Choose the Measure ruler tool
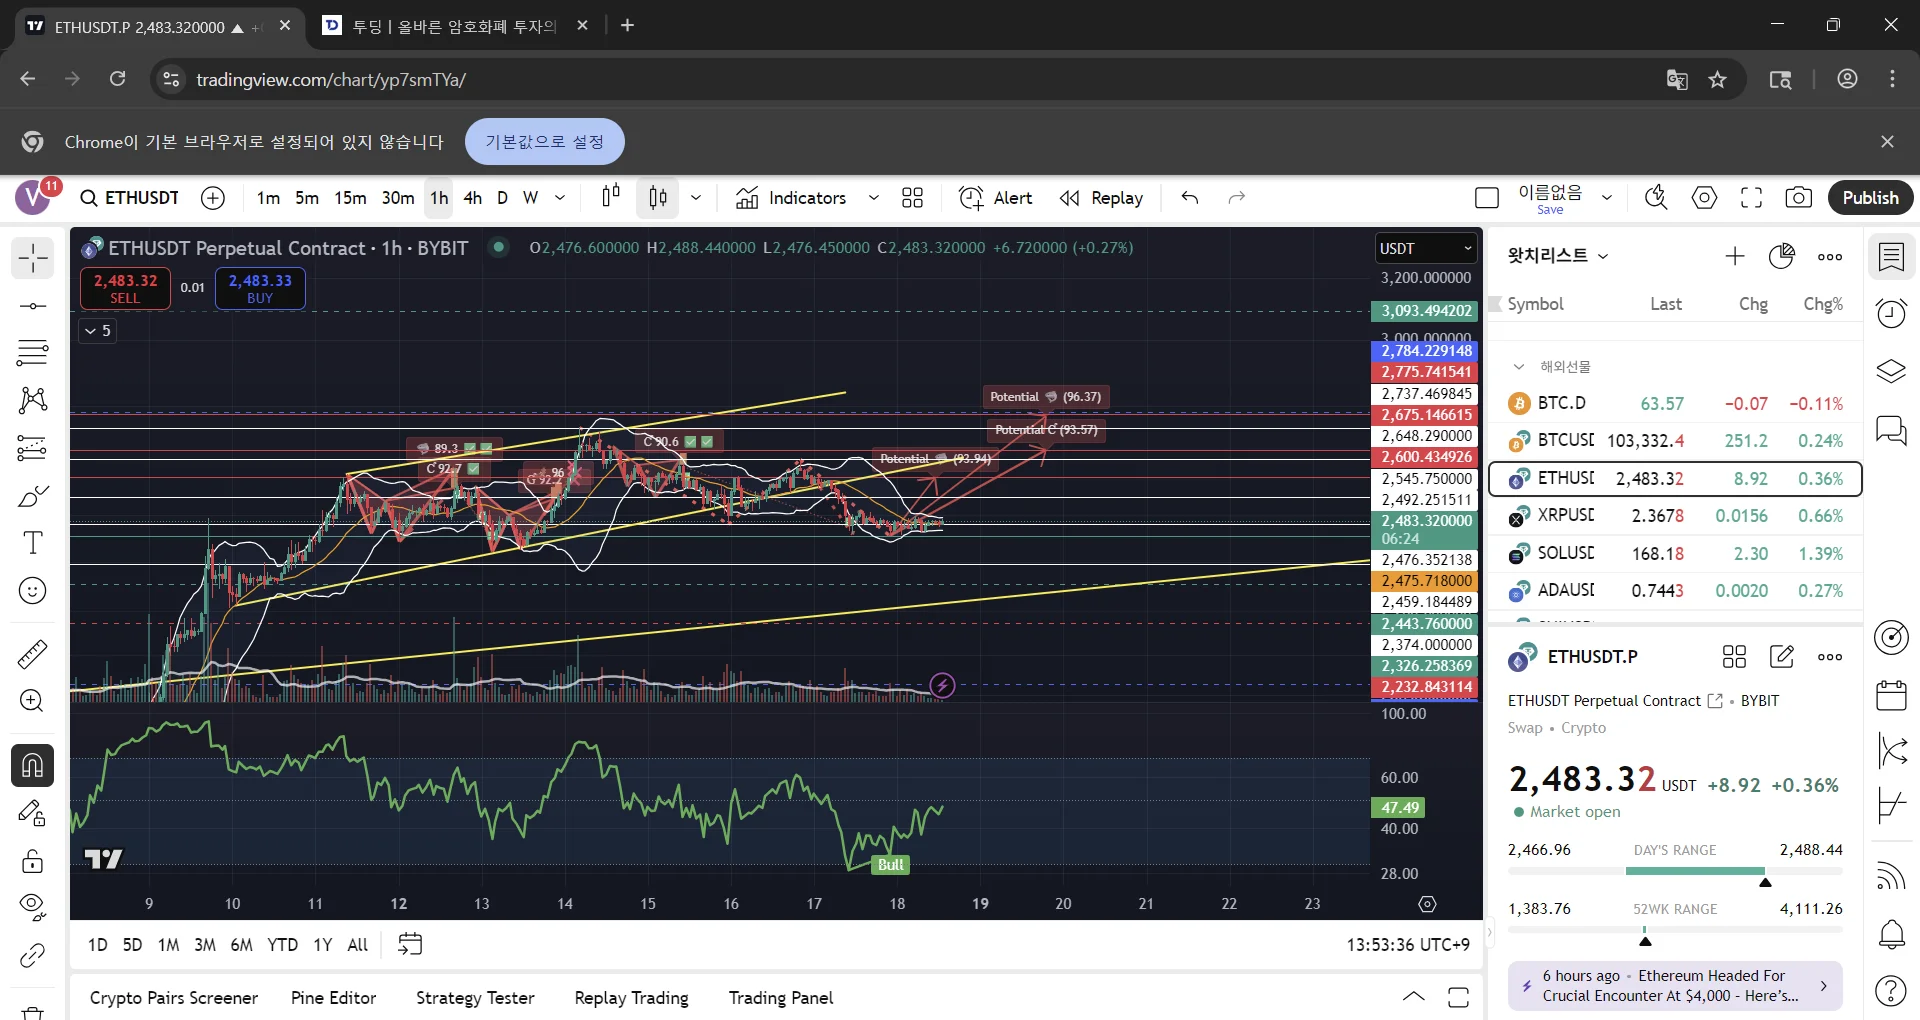This screenshot has height=1020, width=1920. click(x=32, y=654)
